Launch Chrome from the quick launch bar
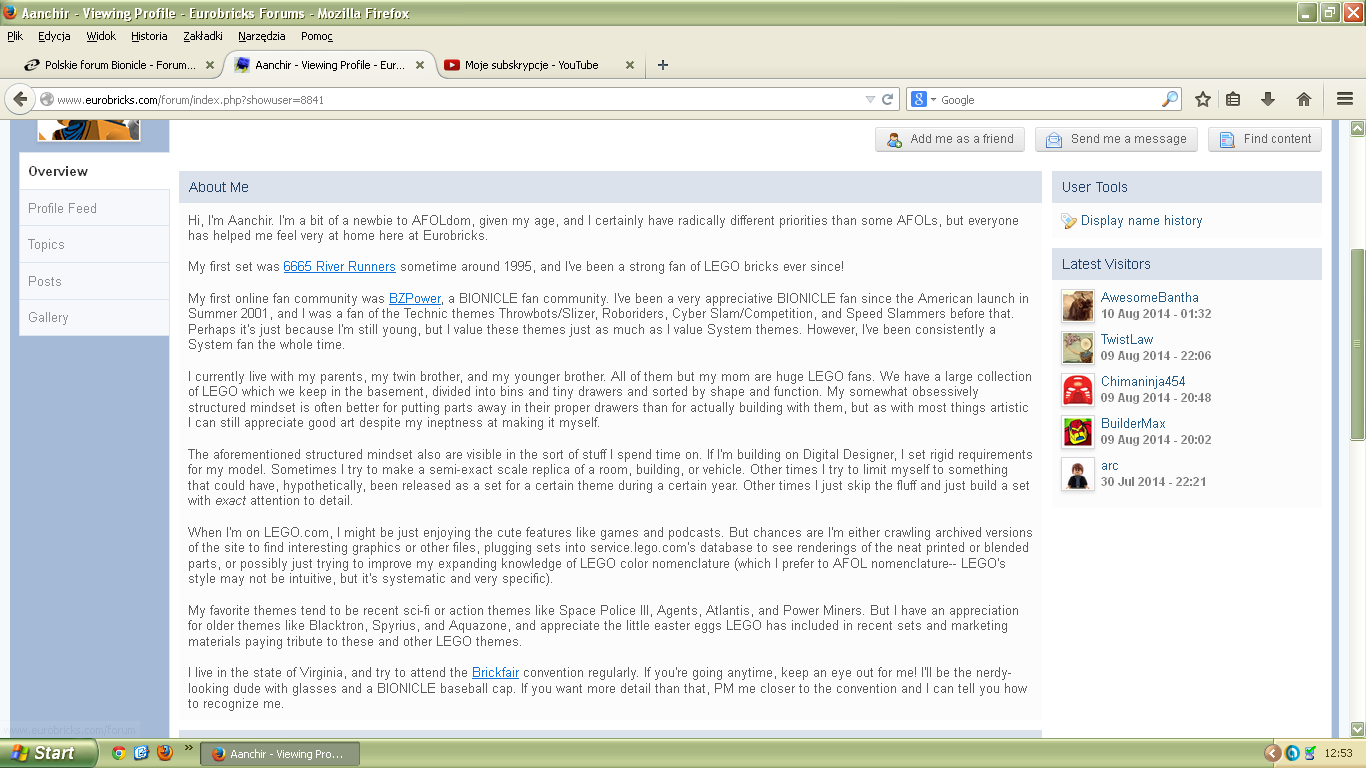This screenshot has width=1366, height=768. click(119, 753)
